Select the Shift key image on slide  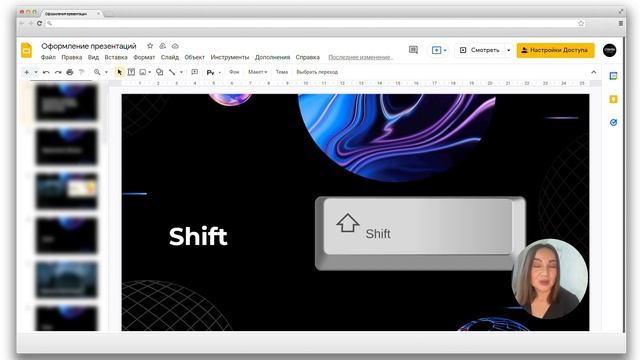(x=420, y=233)
